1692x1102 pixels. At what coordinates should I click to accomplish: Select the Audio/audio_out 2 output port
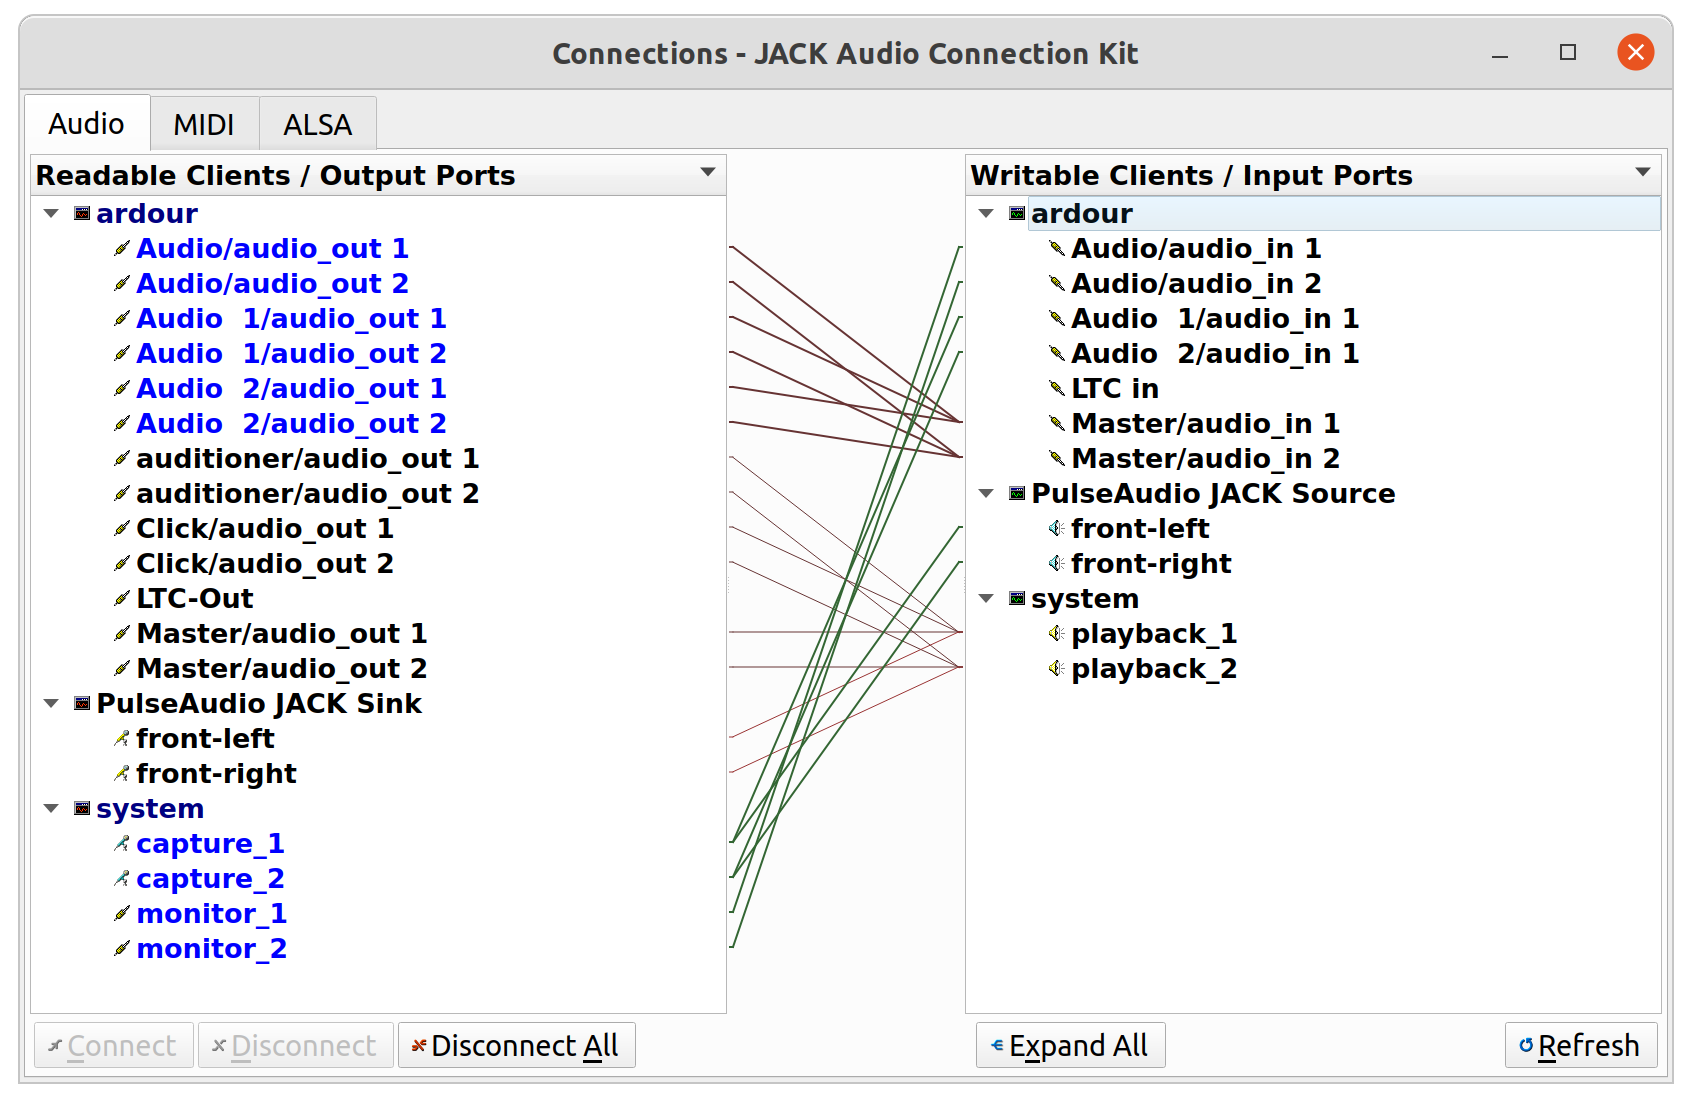(273, 283)
